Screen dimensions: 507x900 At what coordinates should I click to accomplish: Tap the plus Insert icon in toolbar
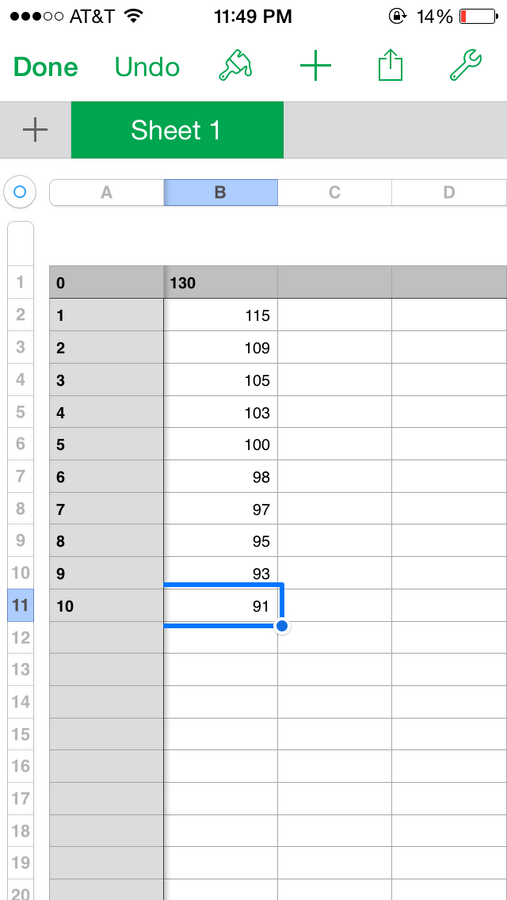tap(315, 66)
